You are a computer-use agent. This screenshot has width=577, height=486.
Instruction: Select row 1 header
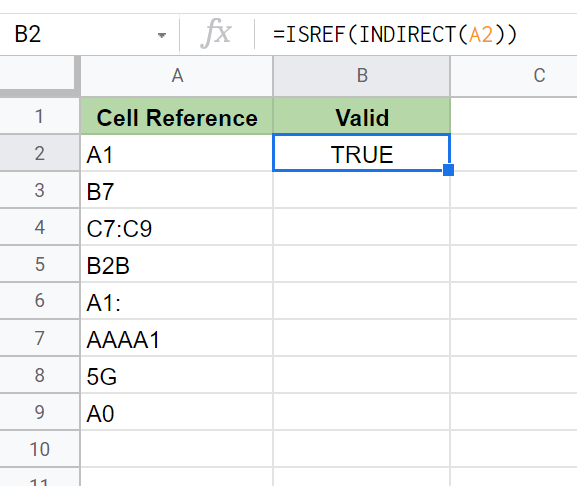39,116
